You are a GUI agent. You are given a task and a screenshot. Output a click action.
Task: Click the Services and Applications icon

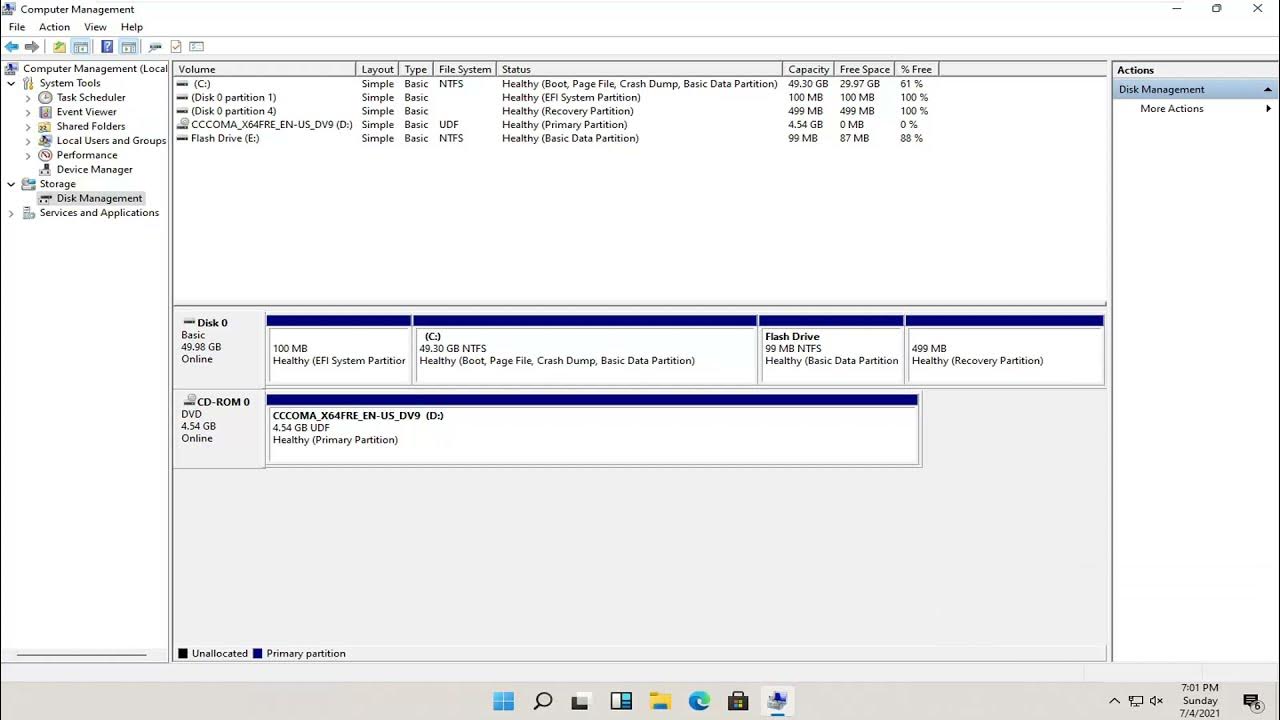tap(28, 213)
